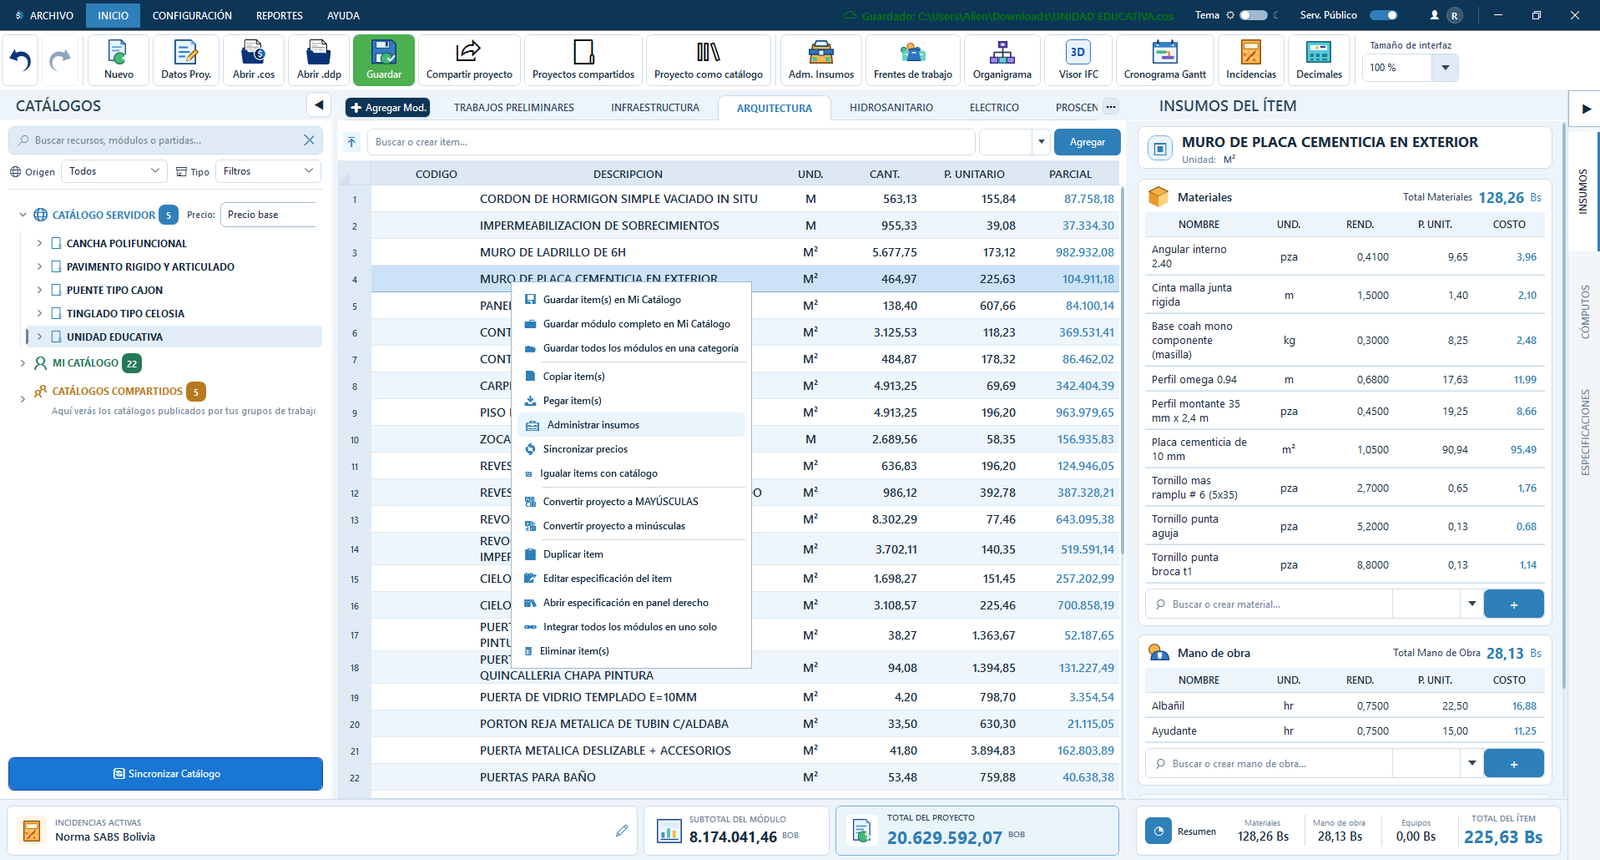Click the Agregar Mod. button

[388, 107]
